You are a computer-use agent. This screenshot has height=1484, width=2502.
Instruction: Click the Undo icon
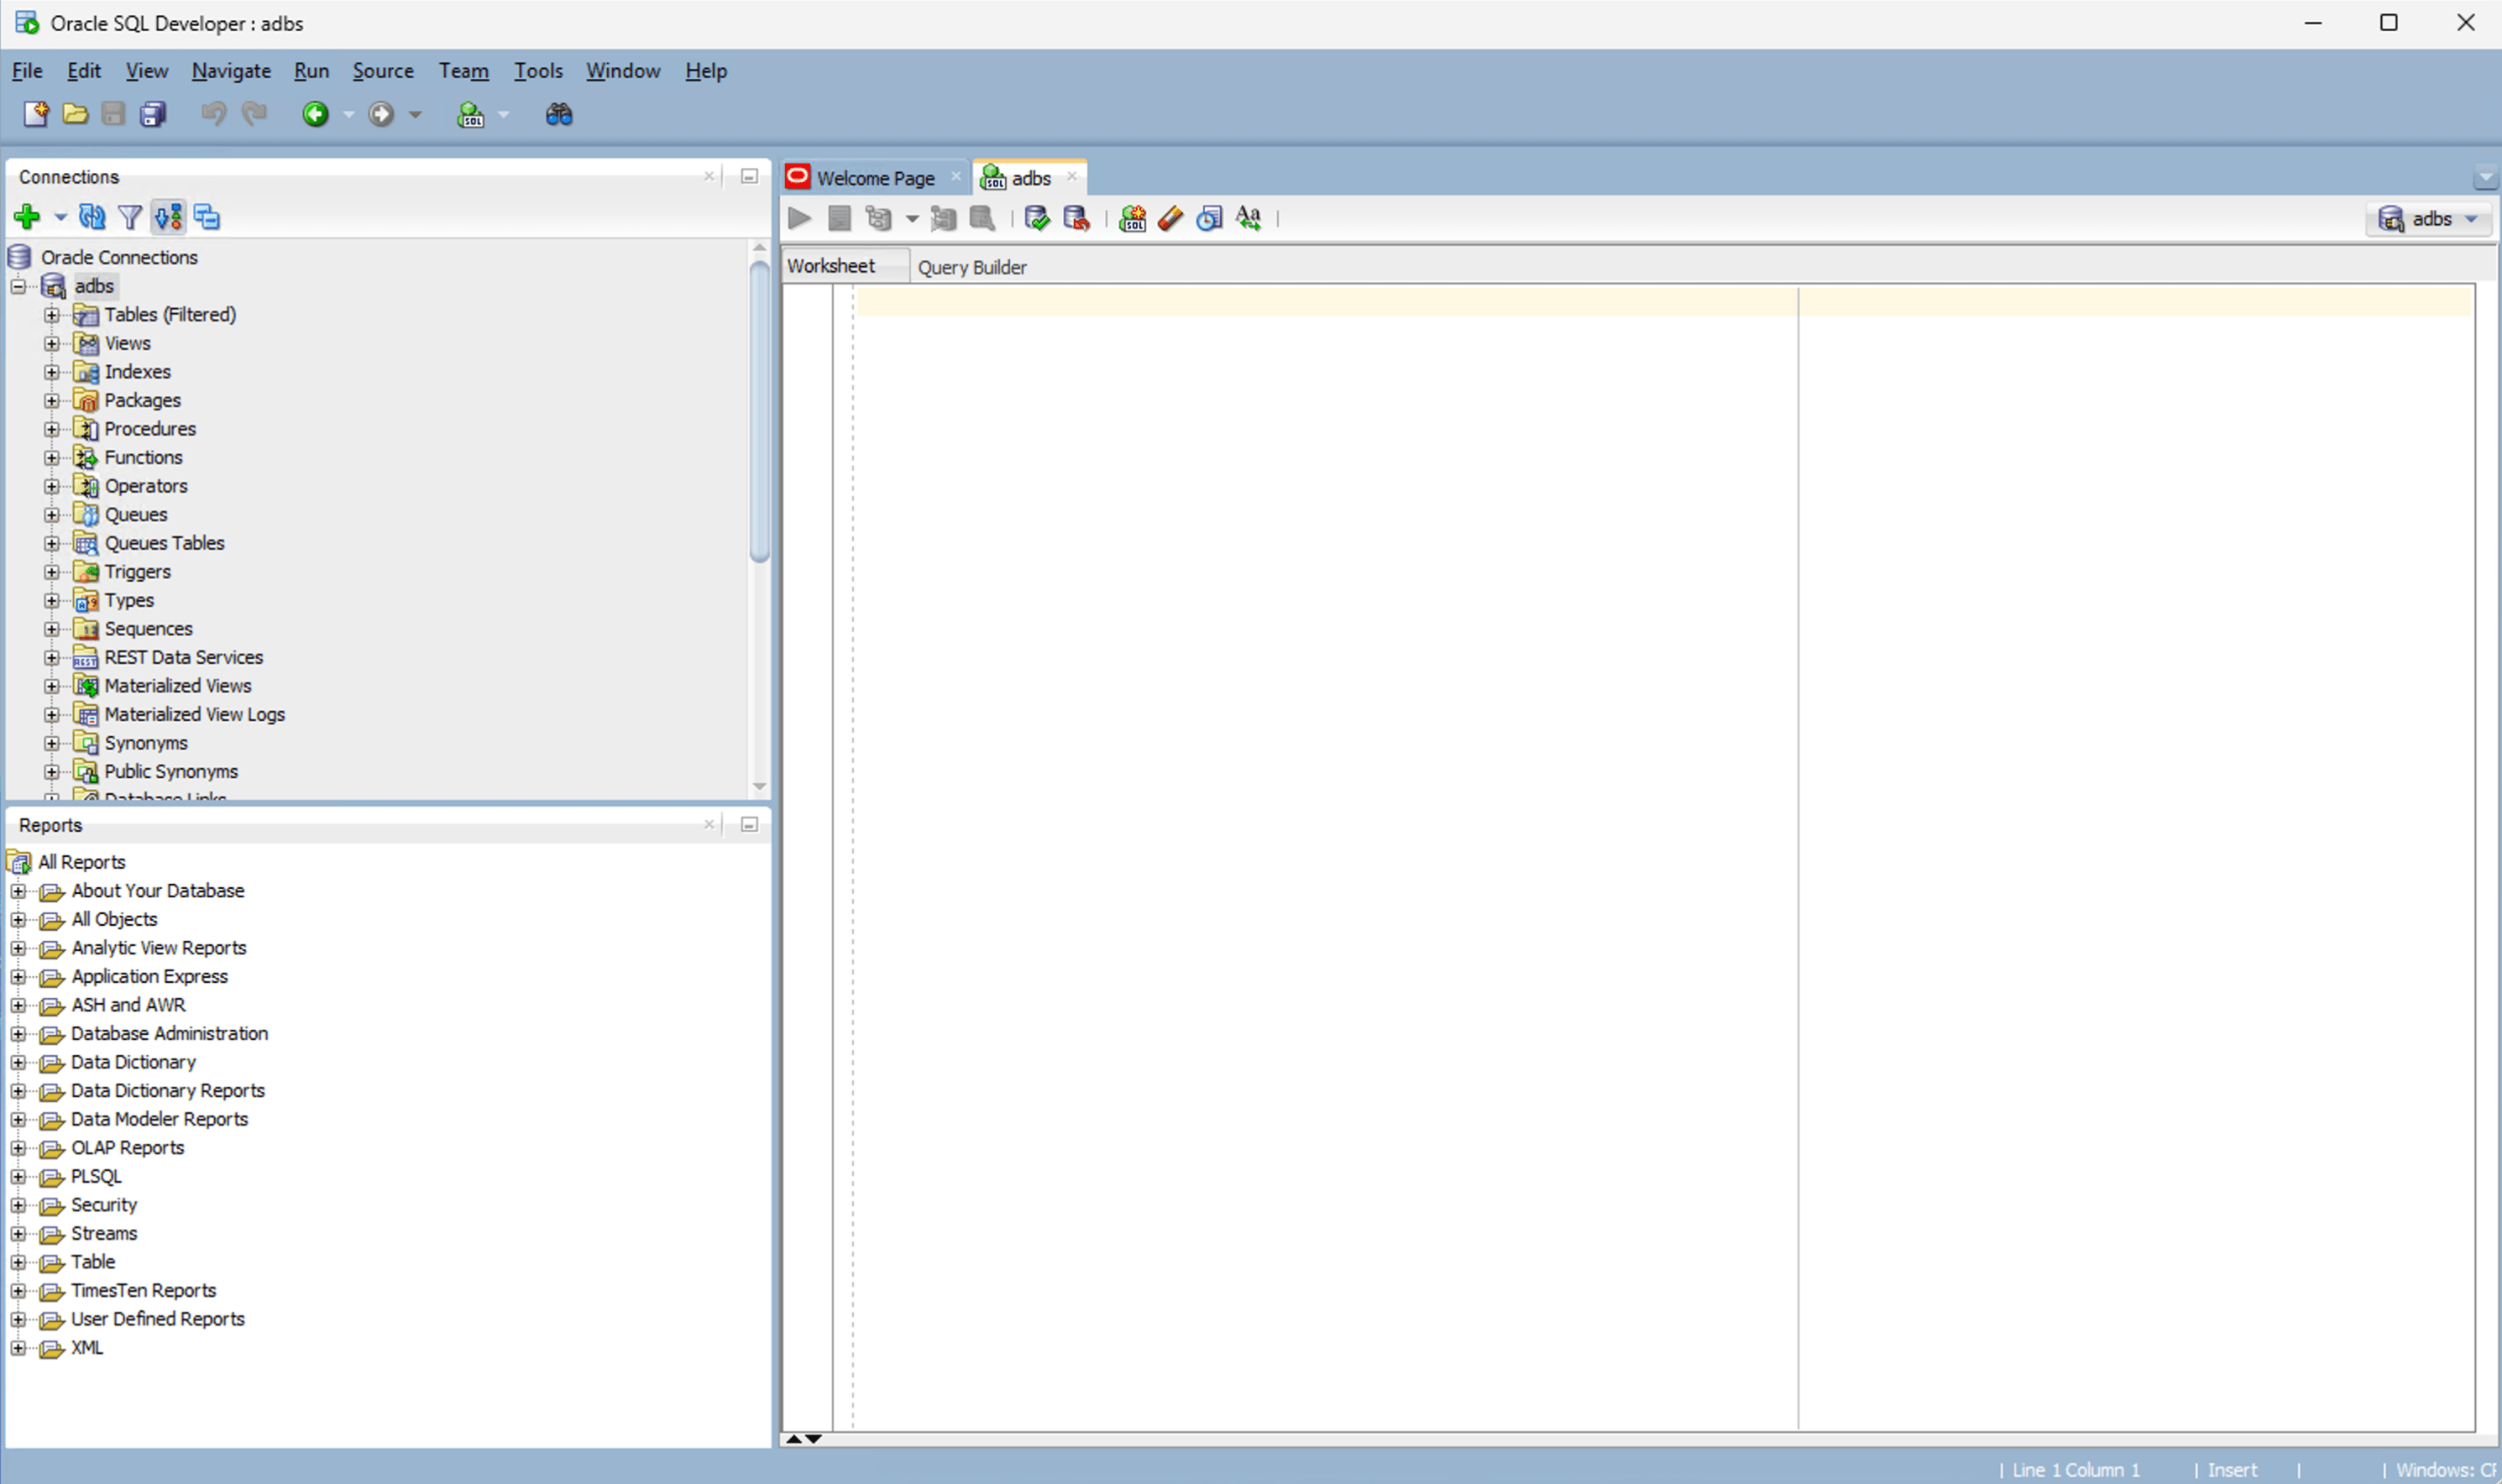(x=213, y=114)
